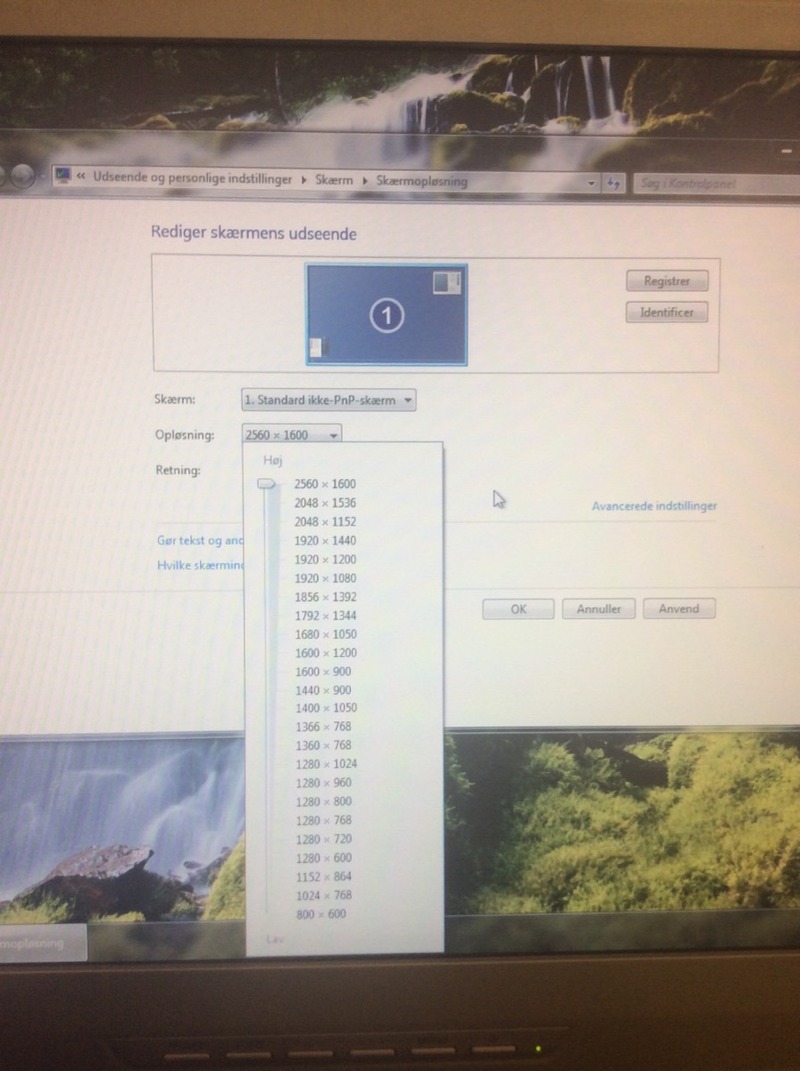Click the resolution slider handle at Høj
The height and width of the screenshot is (1071, 800).
266,484
